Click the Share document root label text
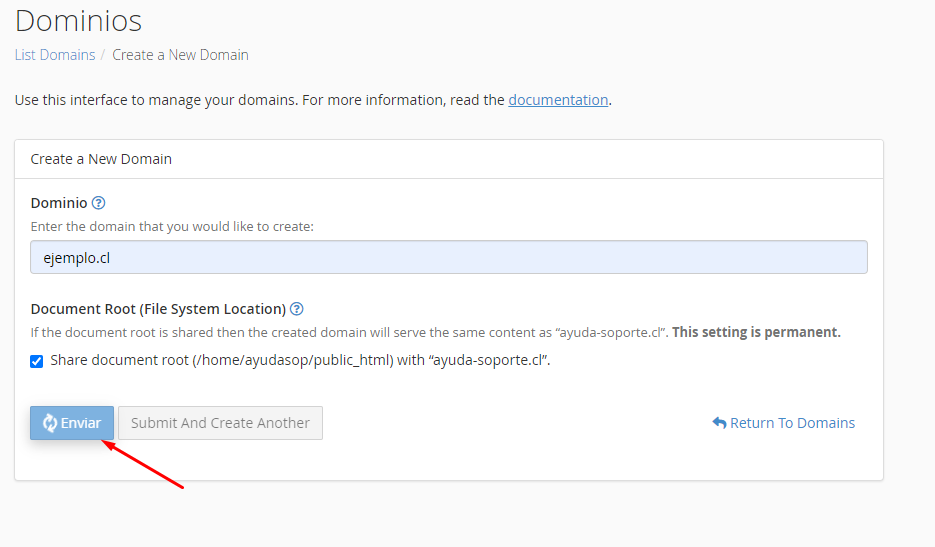This screenshot has width=935, height=547. click(x=300, y=360)
